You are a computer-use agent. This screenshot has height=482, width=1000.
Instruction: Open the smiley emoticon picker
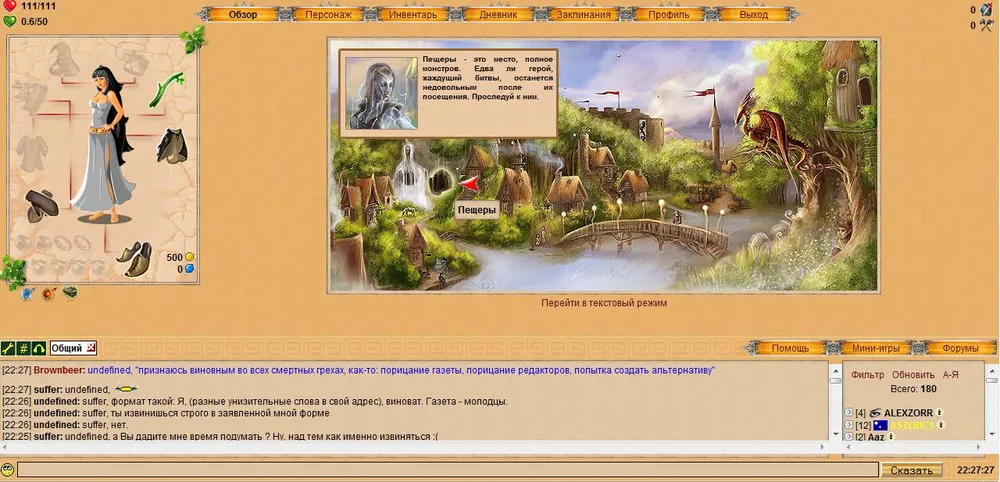click(8, 471)
